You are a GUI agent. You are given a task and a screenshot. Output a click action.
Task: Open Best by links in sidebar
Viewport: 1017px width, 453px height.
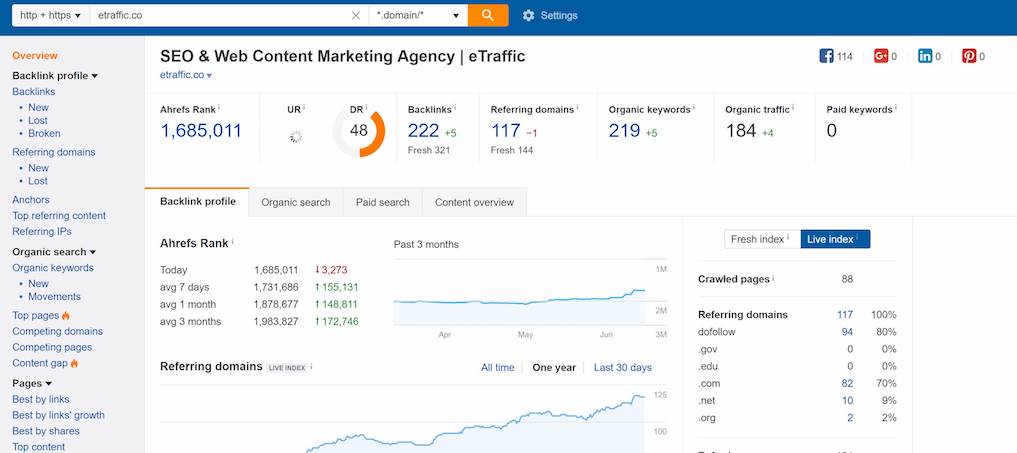click(x=41, y=400)
